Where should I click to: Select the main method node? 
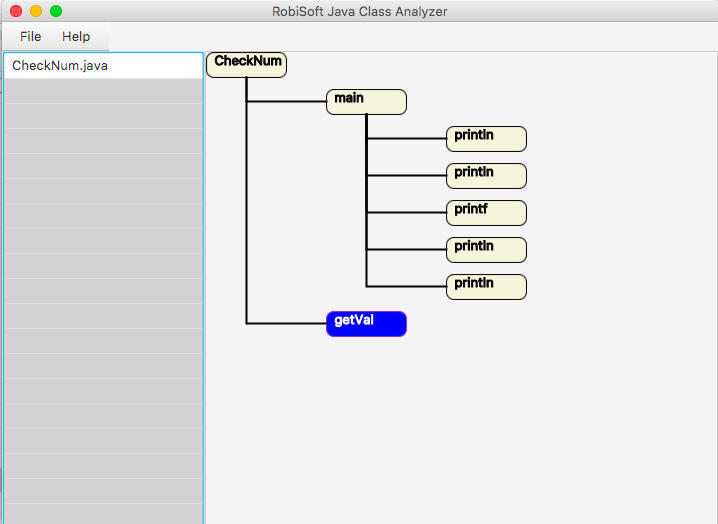[x=366, y=102]
